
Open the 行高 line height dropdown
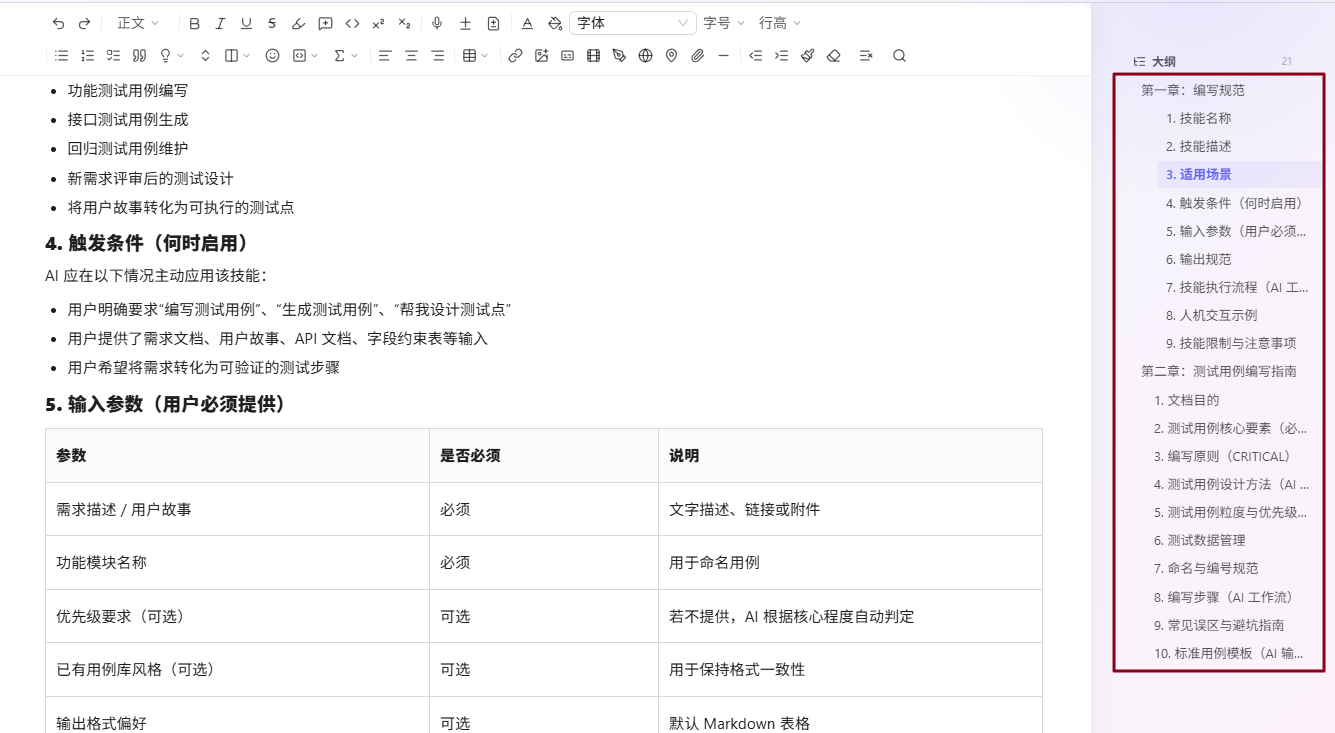tap(779, 23)
